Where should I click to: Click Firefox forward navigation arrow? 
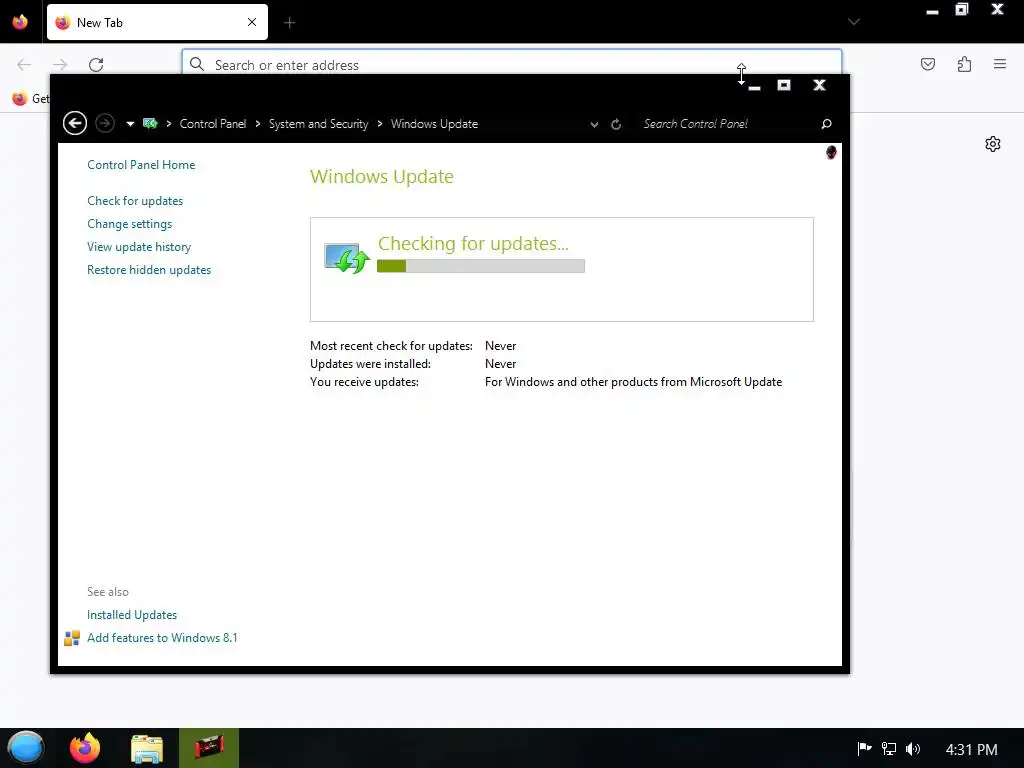click(60, 64)
